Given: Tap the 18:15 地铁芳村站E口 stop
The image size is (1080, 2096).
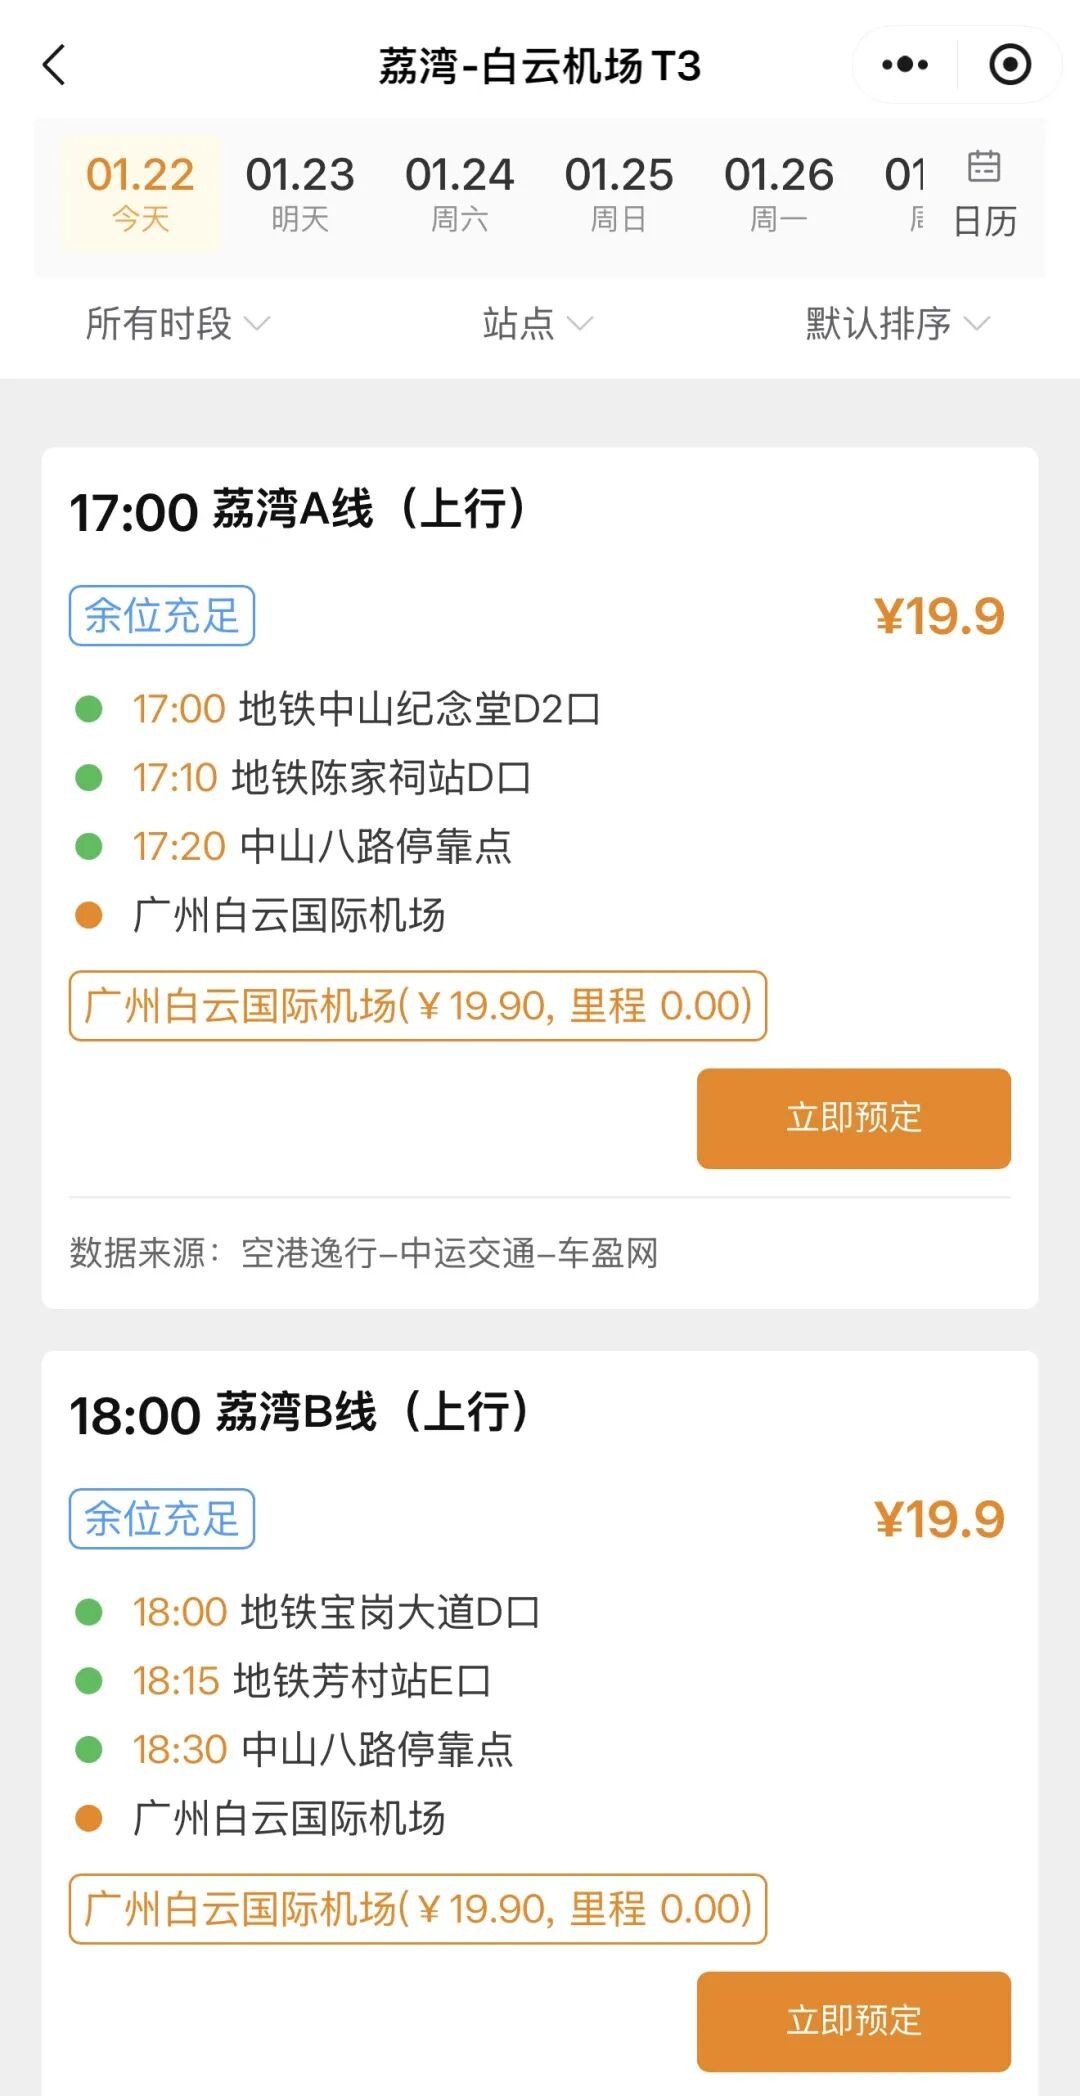Looking at the screenshot, I should click(x=312, y=1681).
